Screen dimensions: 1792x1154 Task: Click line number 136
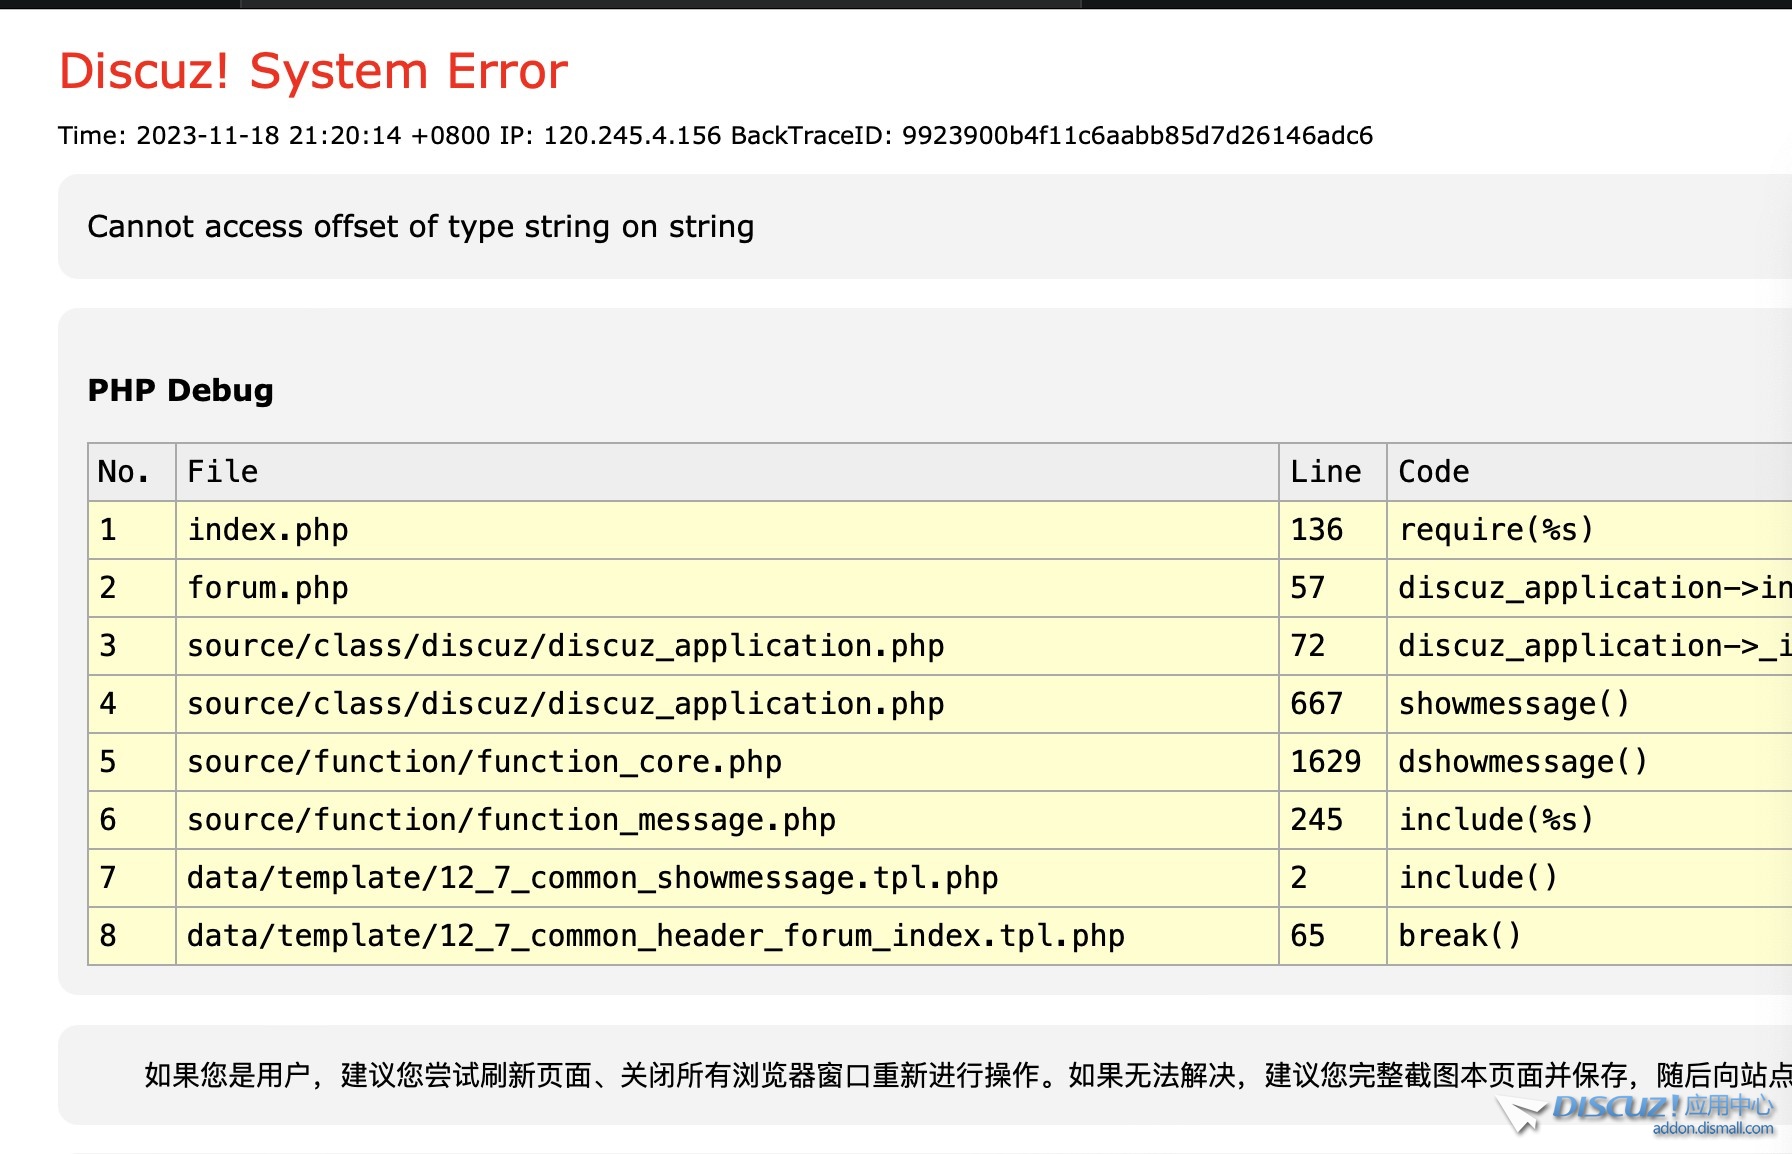[1333, 530]
